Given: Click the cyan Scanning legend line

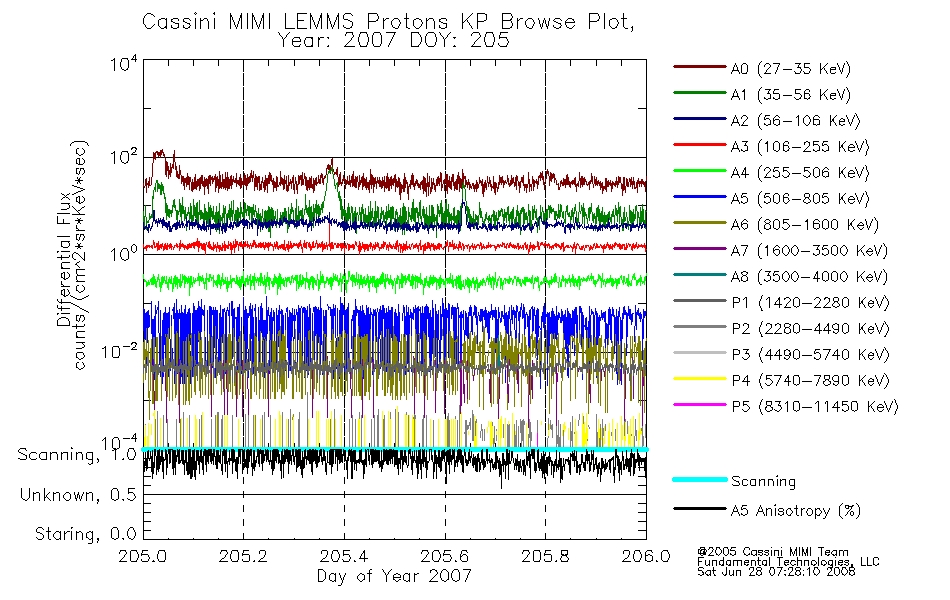Looking at the screenshot, I should pyautogui.click(x=700, y=479).
